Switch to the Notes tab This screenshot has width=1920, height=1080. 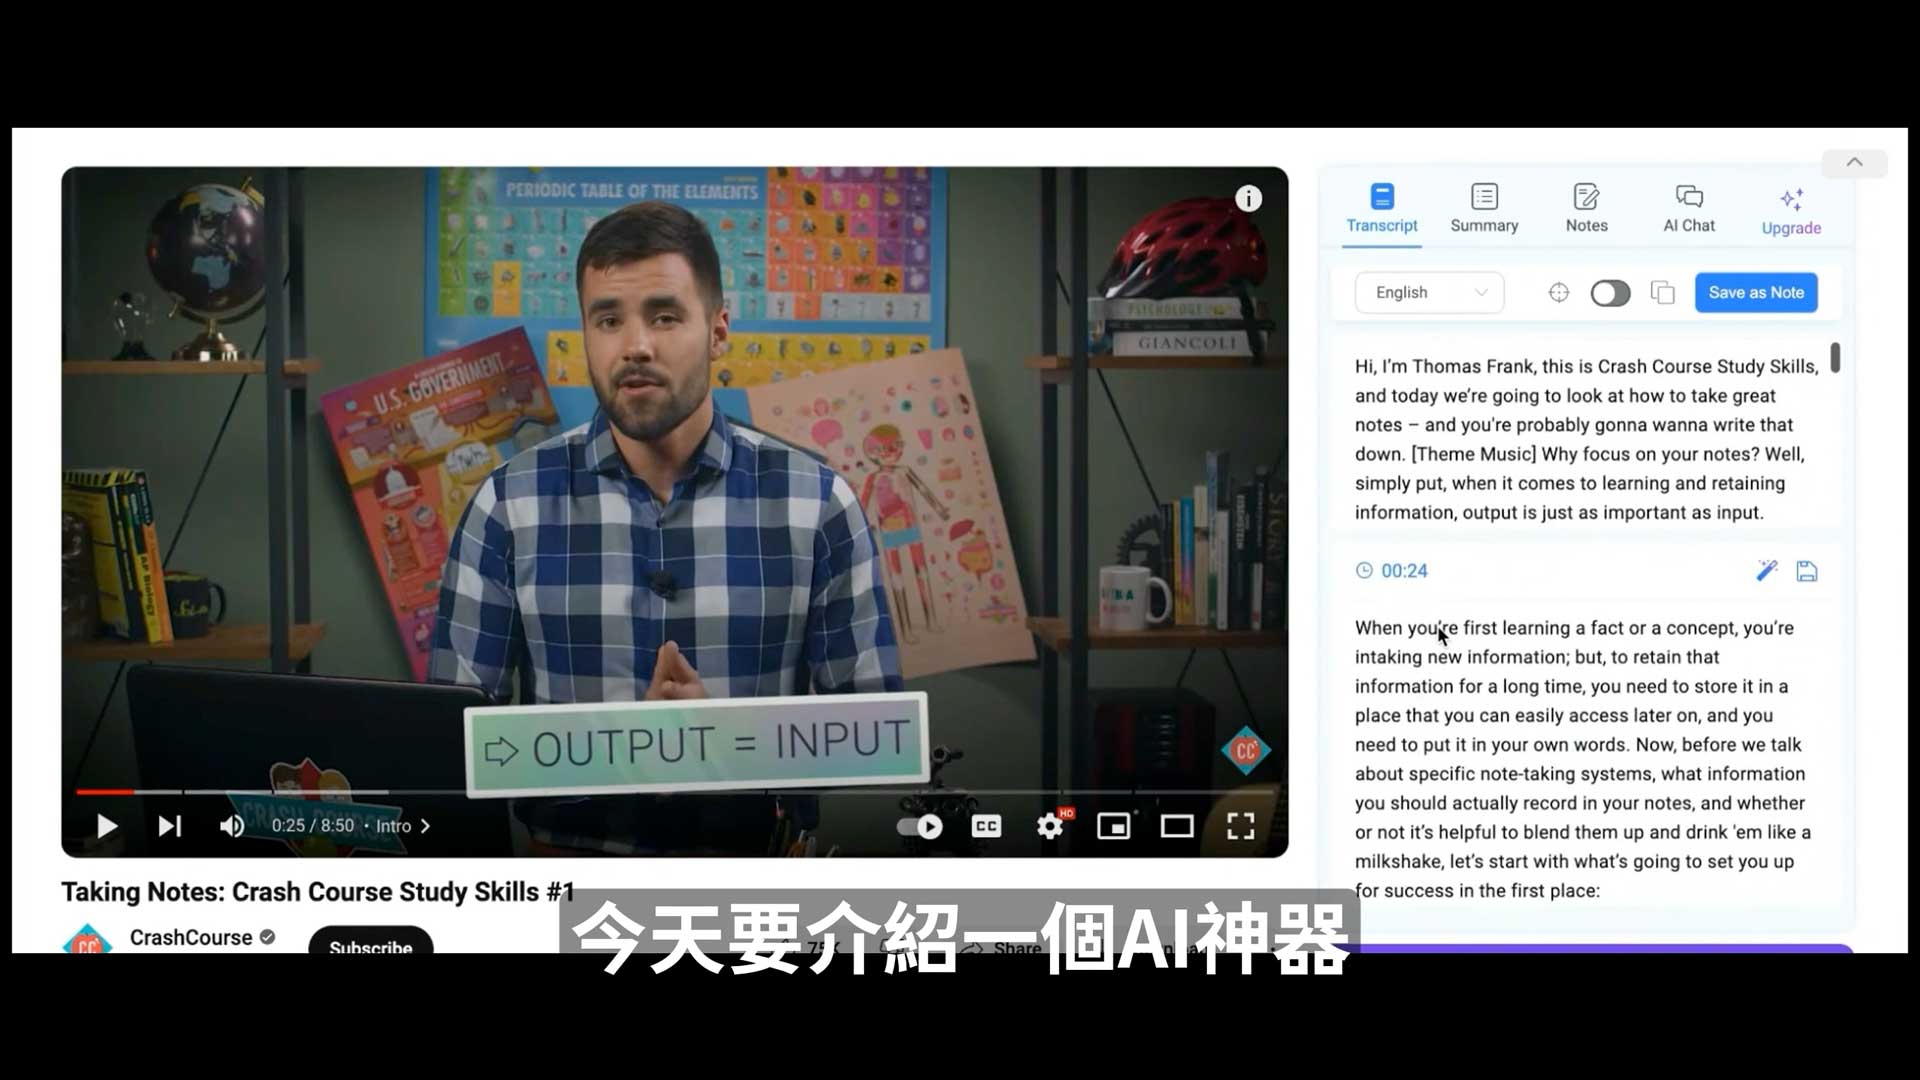click(x=1587, y=209)
